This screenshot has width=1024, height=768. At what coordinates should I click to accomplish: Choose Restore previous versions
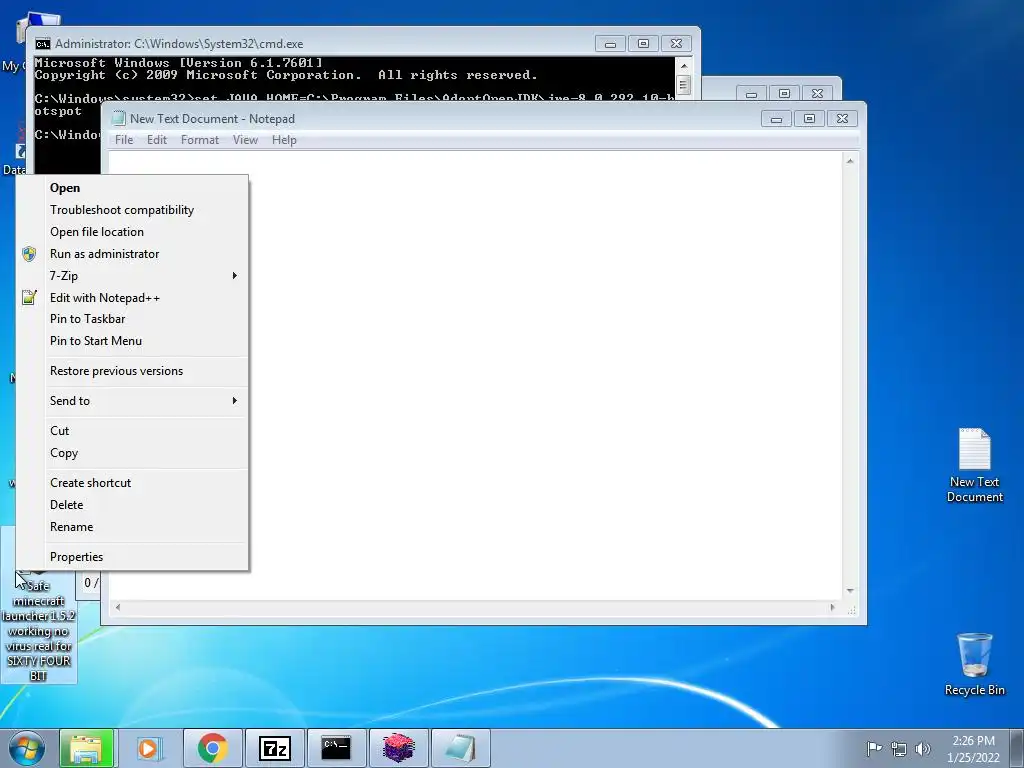pyautogui.click(x=132, y=371)
